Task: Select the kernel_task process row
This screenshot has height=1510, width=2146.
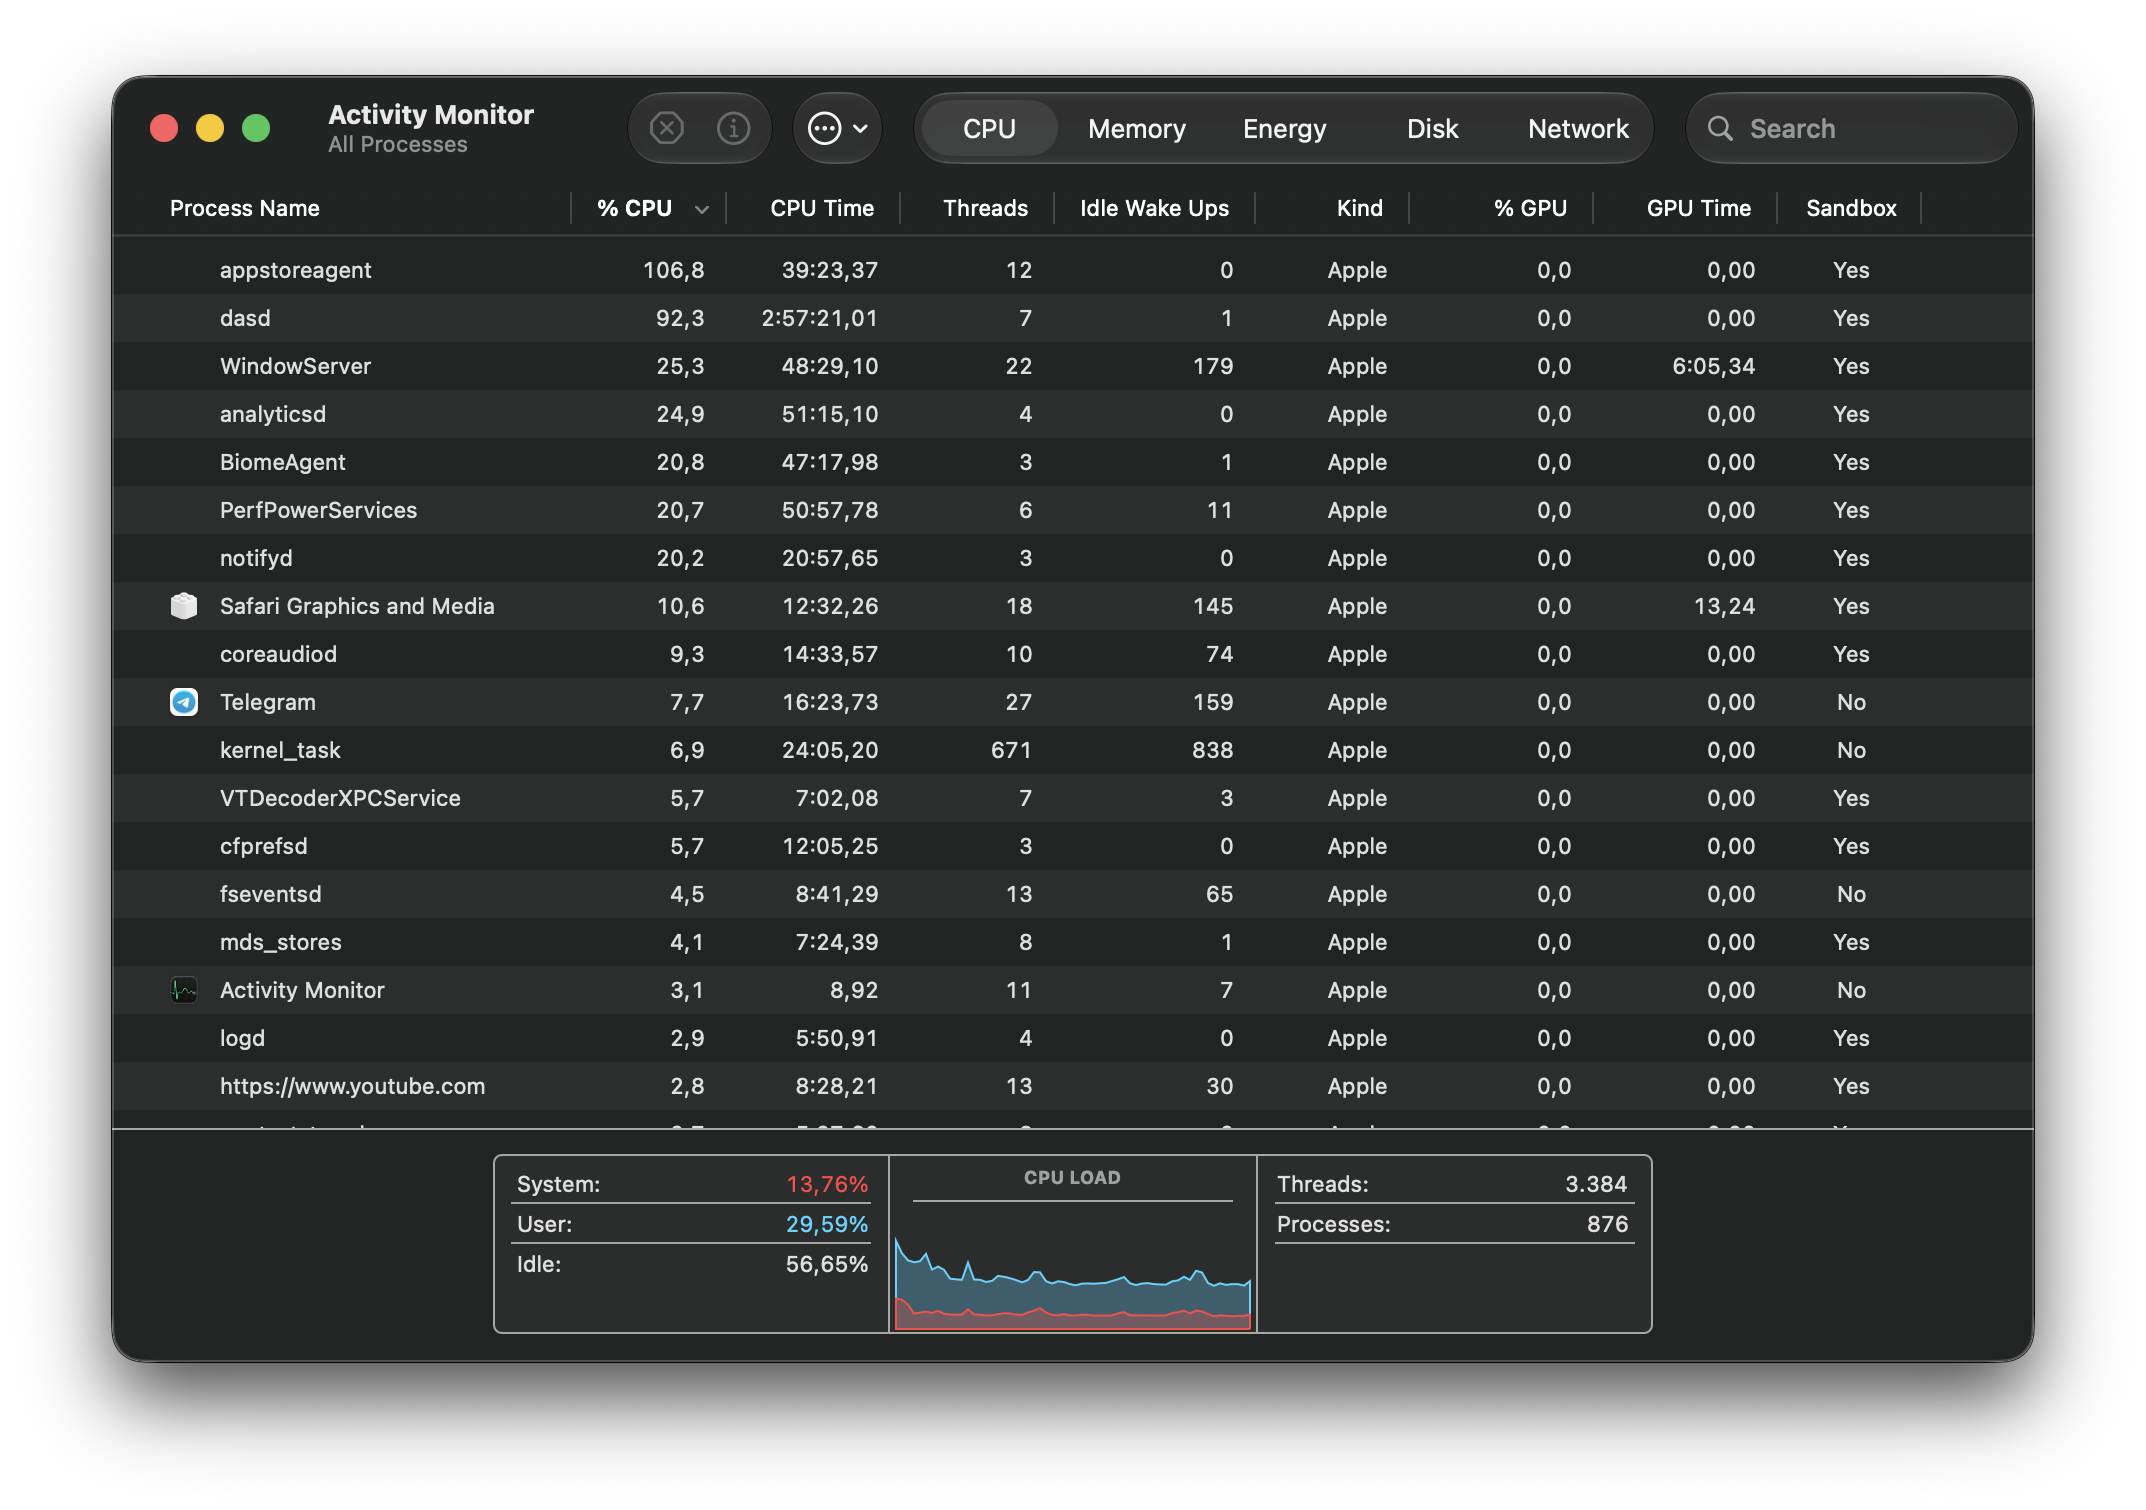Action: [1073, 750]
